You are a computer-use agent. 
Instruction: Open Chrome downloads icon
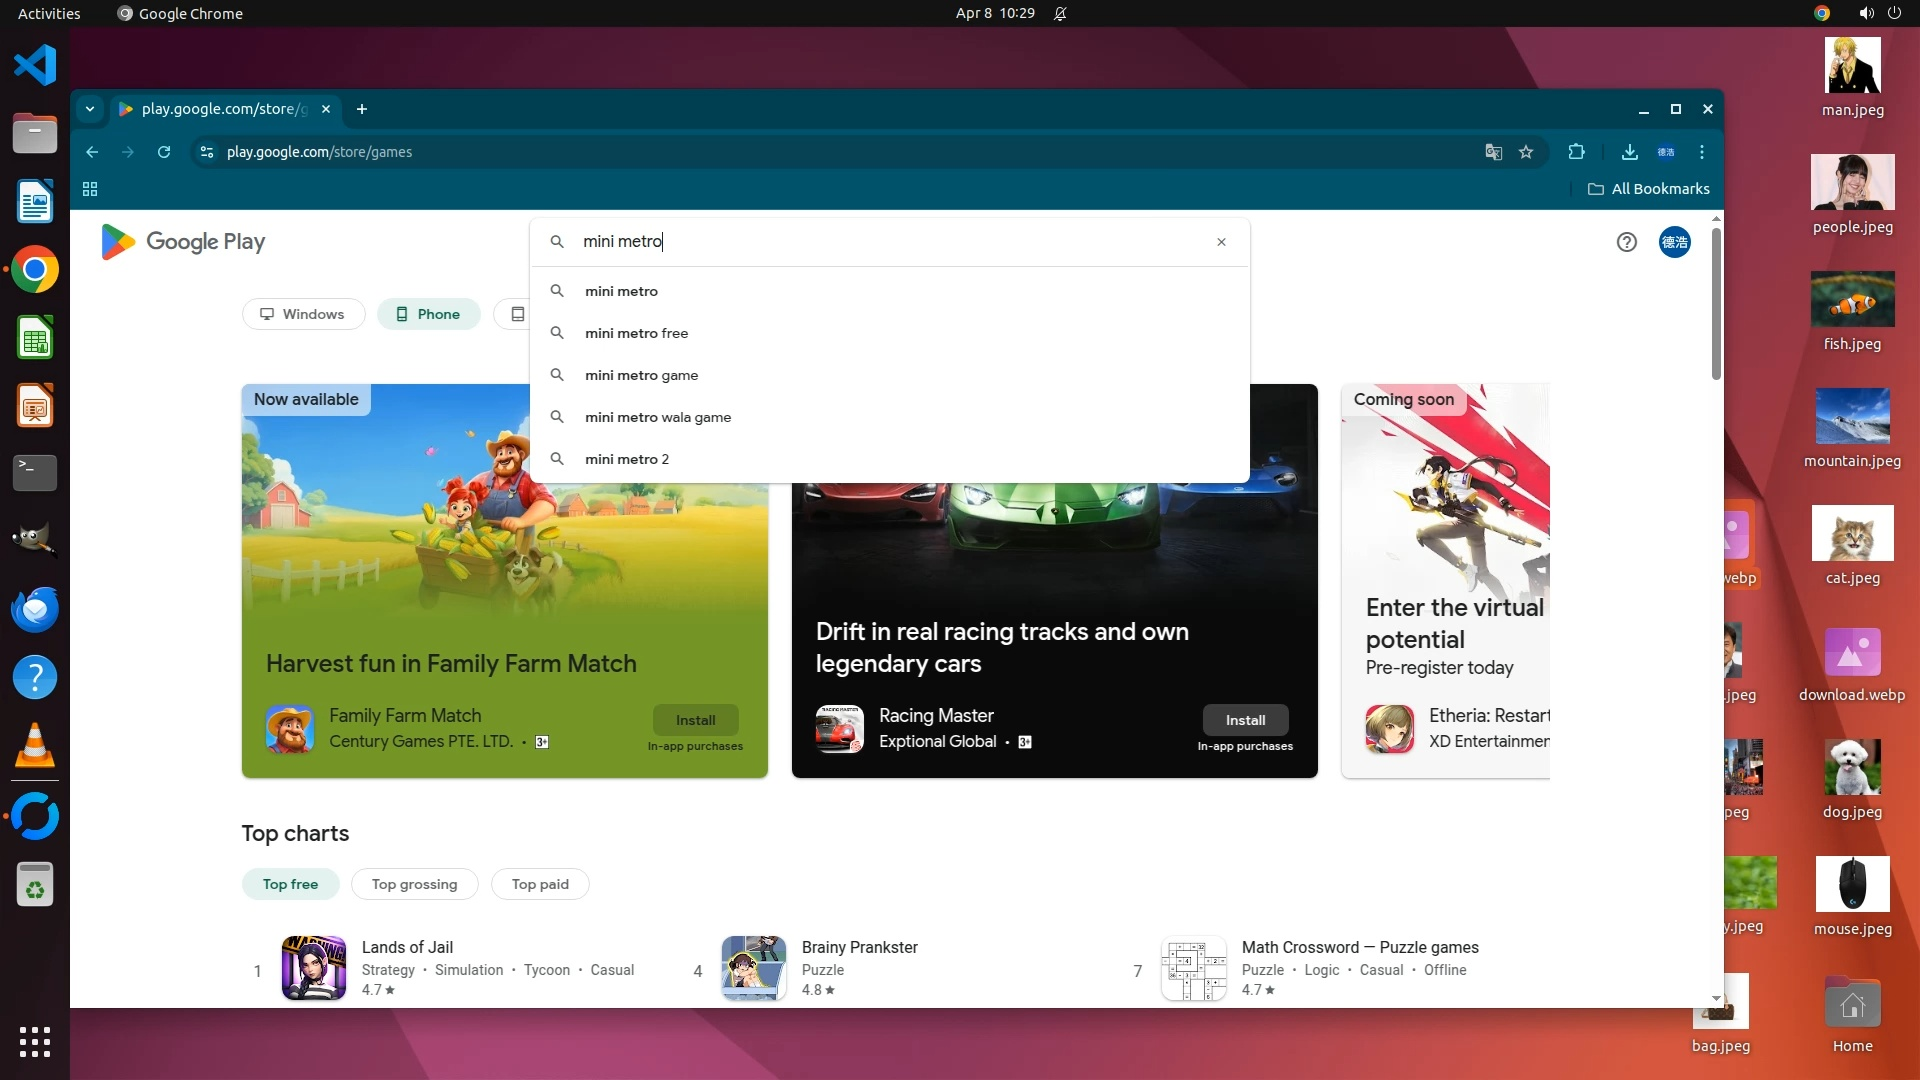tap(1629, 152)
